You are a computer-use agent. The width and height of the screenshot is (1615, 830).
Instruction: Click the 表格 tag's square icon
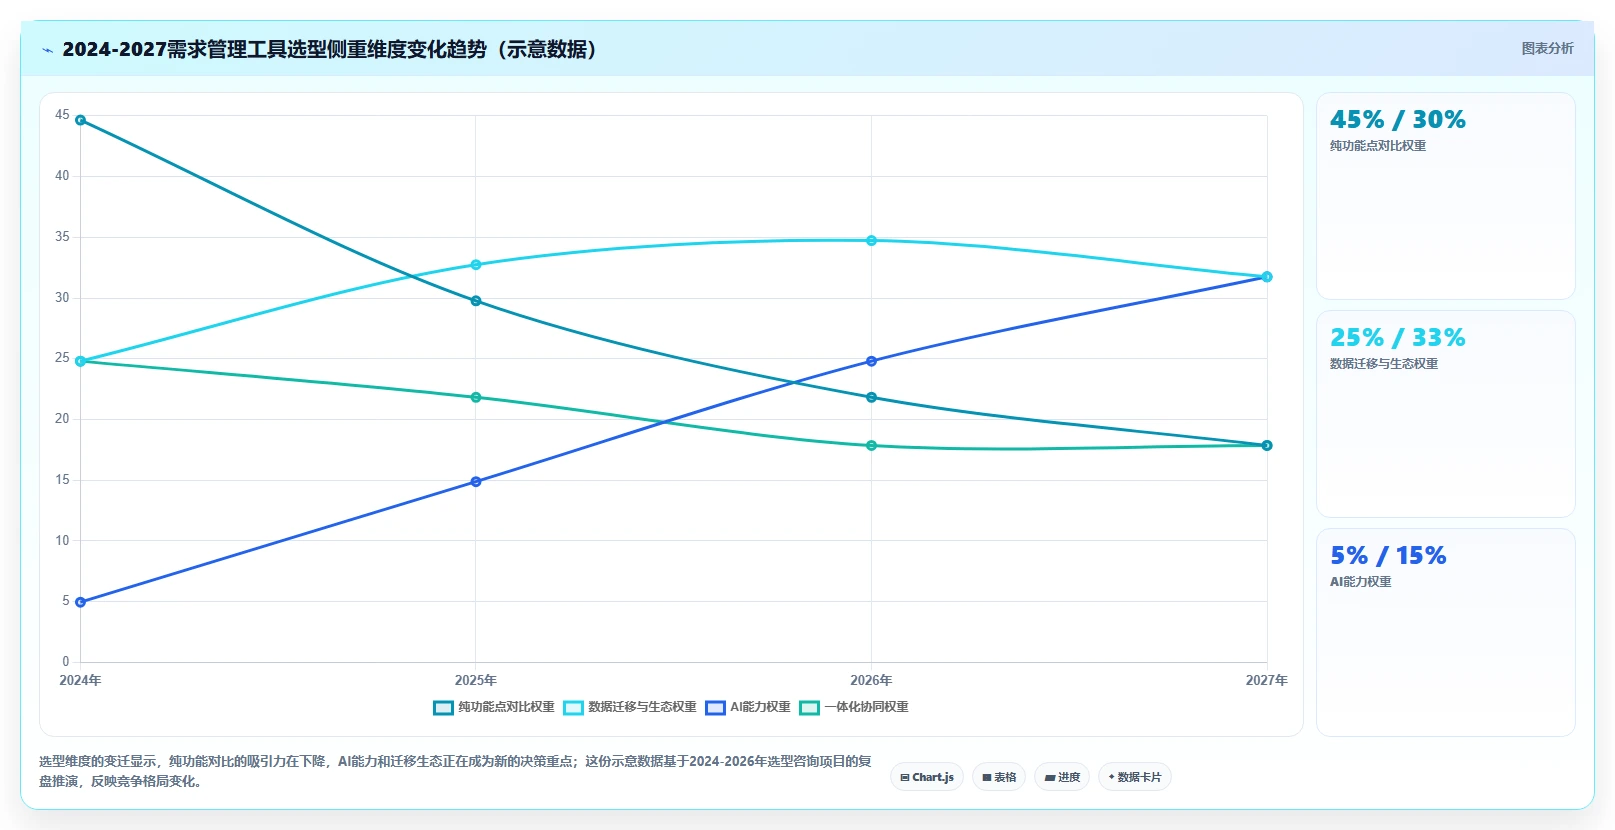(987, 777)
